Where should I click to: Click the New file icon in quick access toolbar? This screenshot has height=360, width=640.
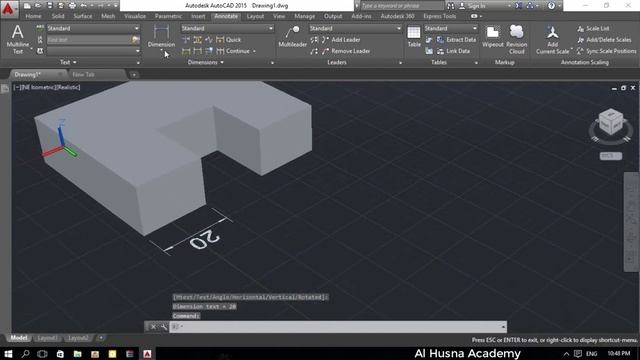tap(27, 6)
